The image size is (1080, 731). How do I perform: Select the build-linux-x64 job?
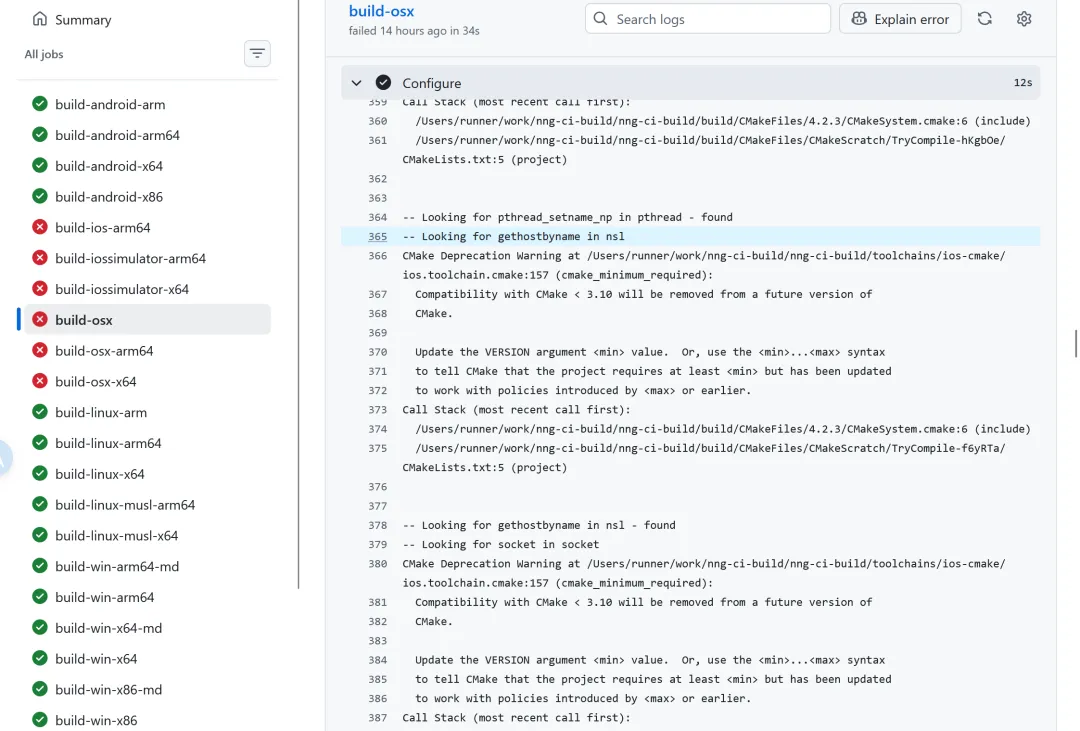point(100,474)
